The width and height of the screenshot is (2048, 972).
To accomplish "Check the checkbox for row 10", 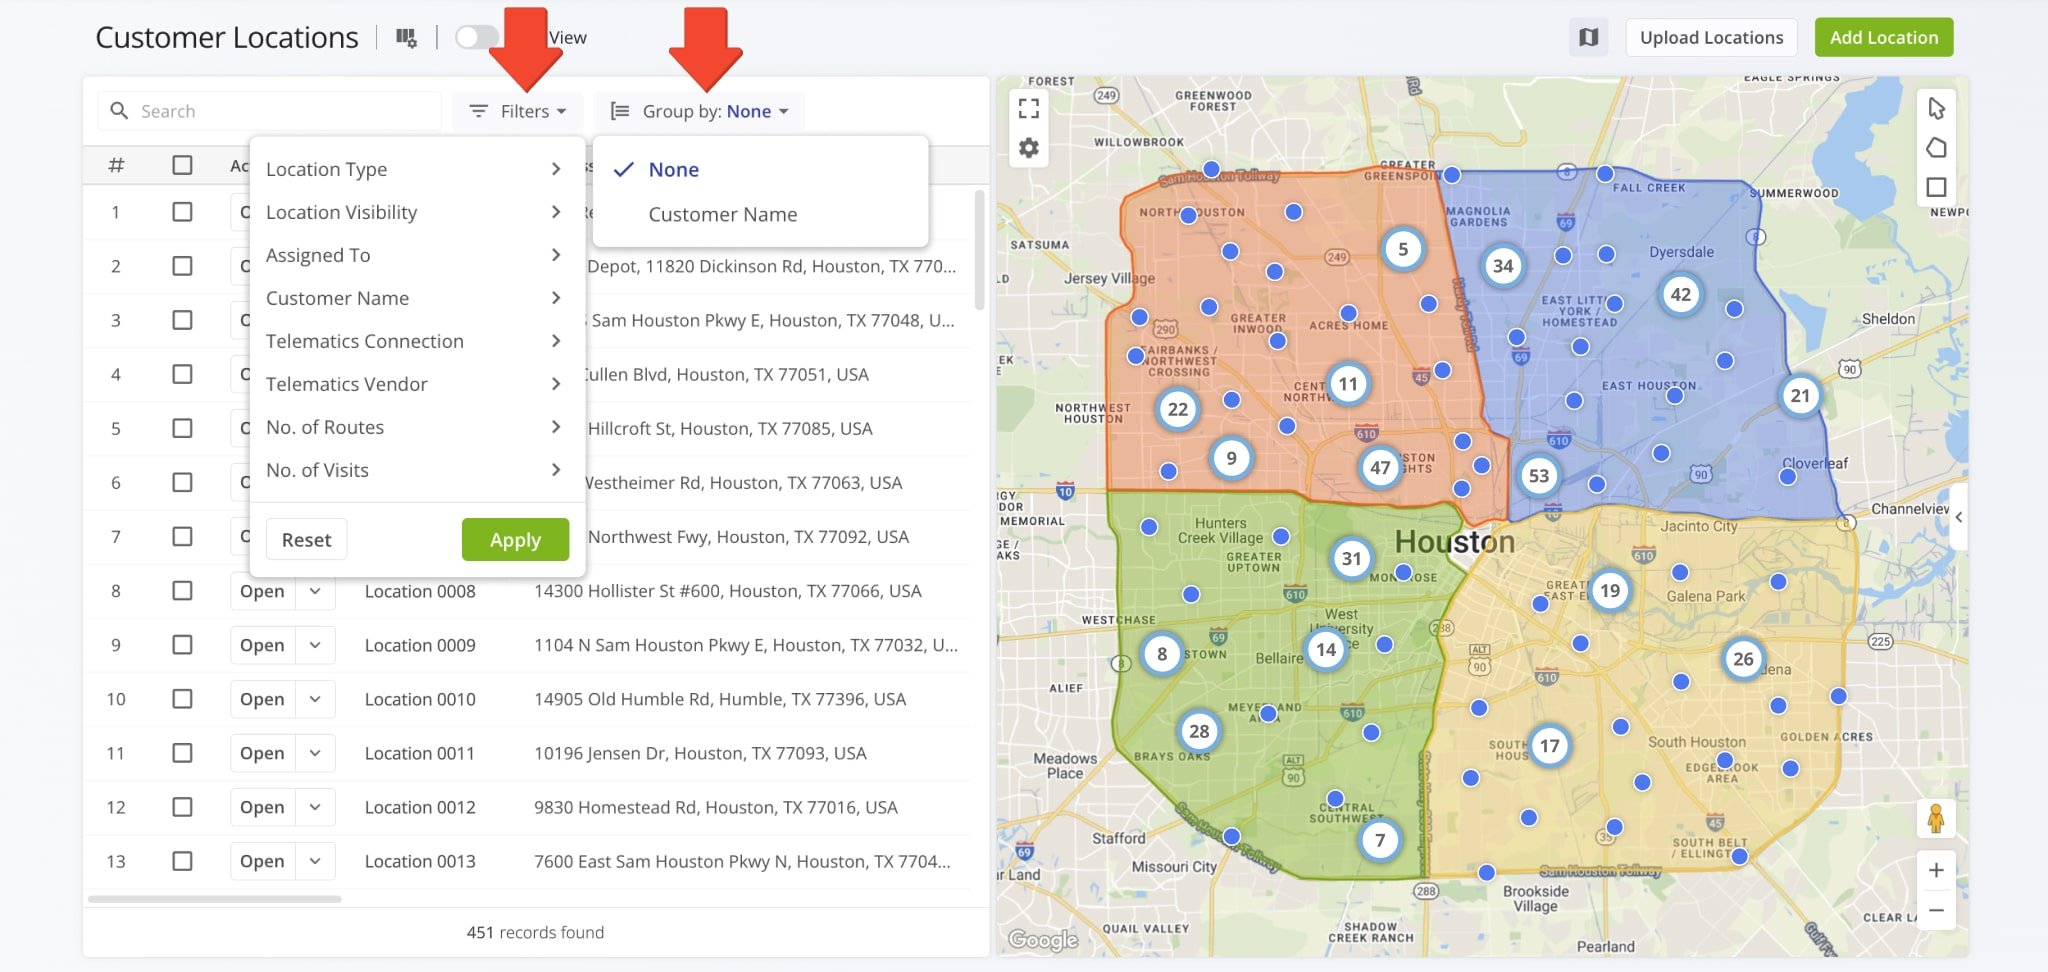I will 182,699.
